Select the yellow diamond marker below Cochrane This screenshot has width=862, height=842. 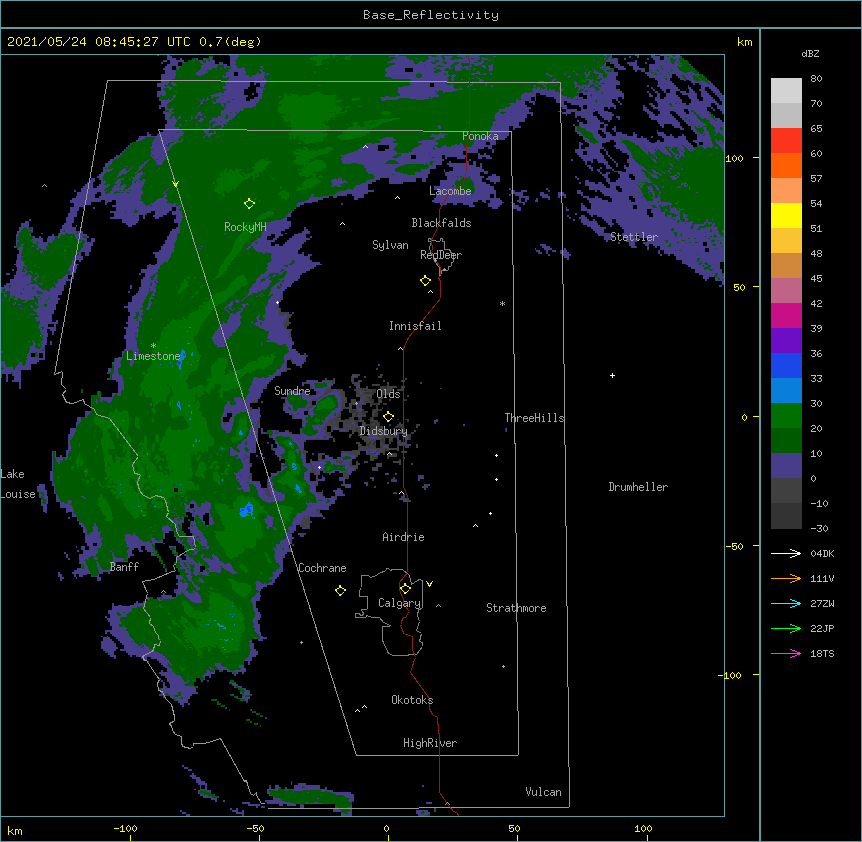click(x=340, y=591)
